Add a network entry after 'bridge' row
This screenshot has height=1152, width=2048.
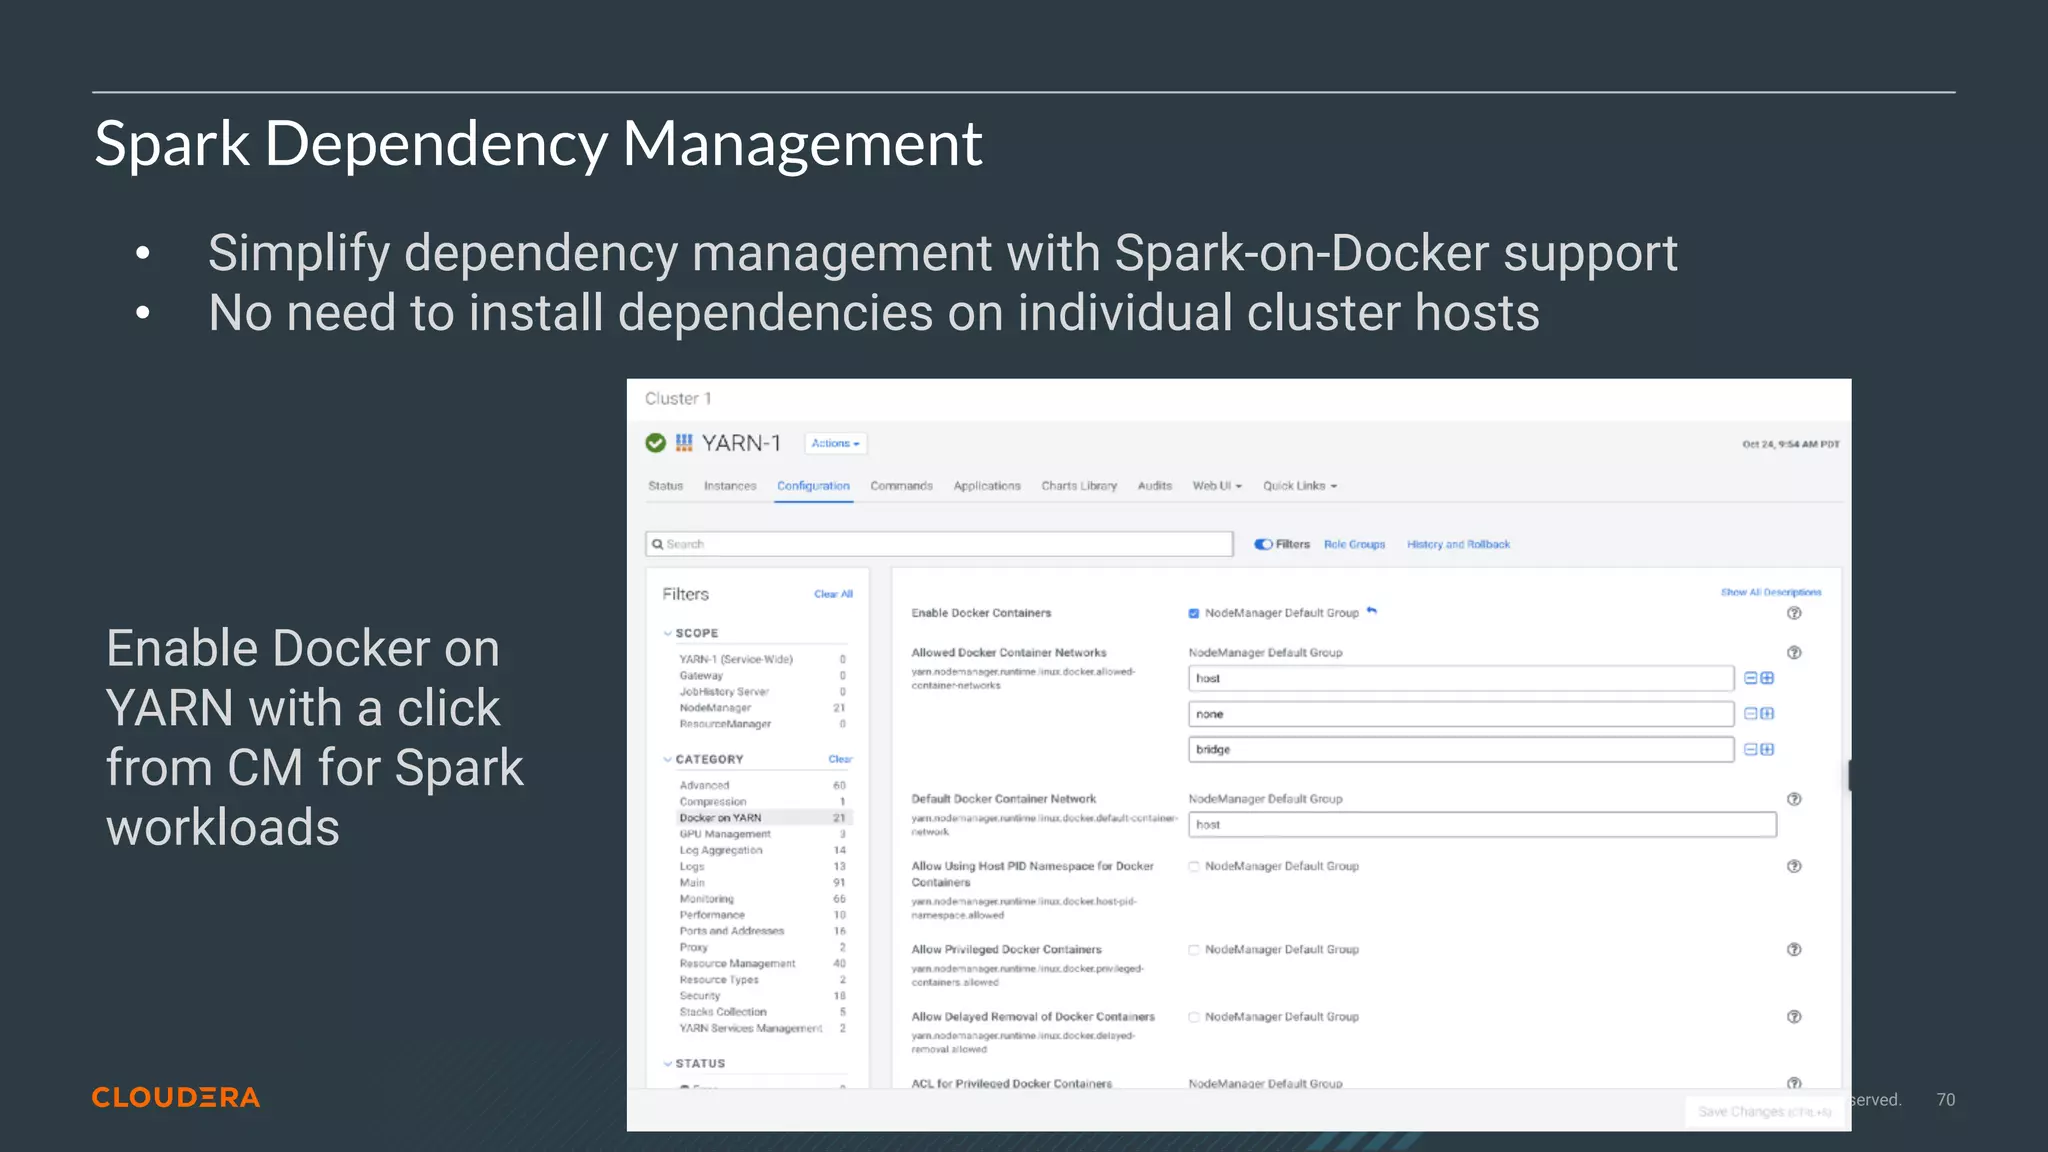1767,750
